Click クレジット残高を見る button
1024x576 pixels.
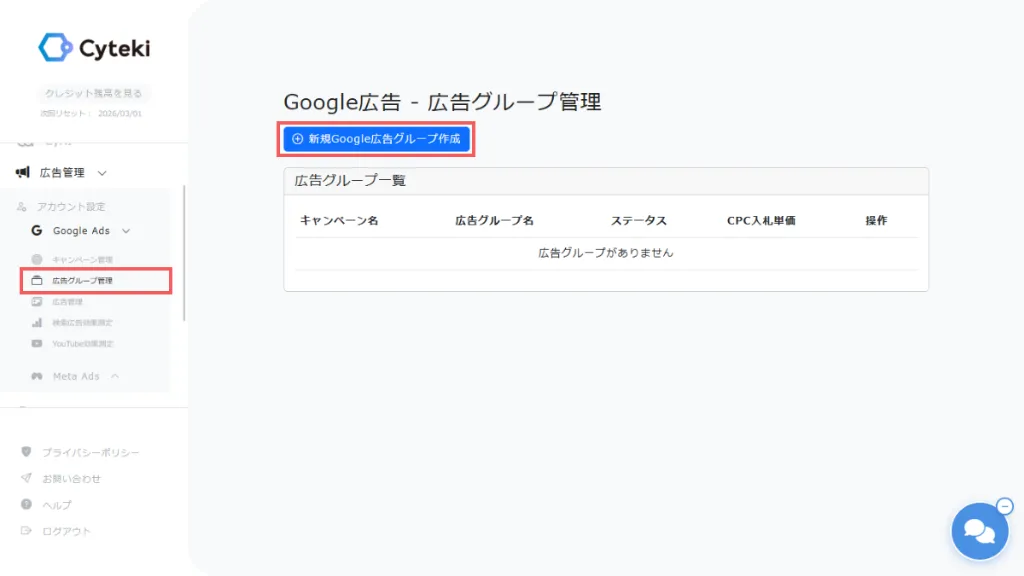pos(94,94)
